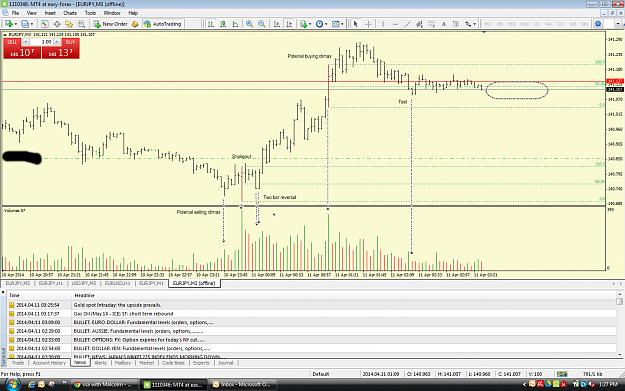Select the Text tool (A)
Screen dimensions: 625x391
pos(444,24)
